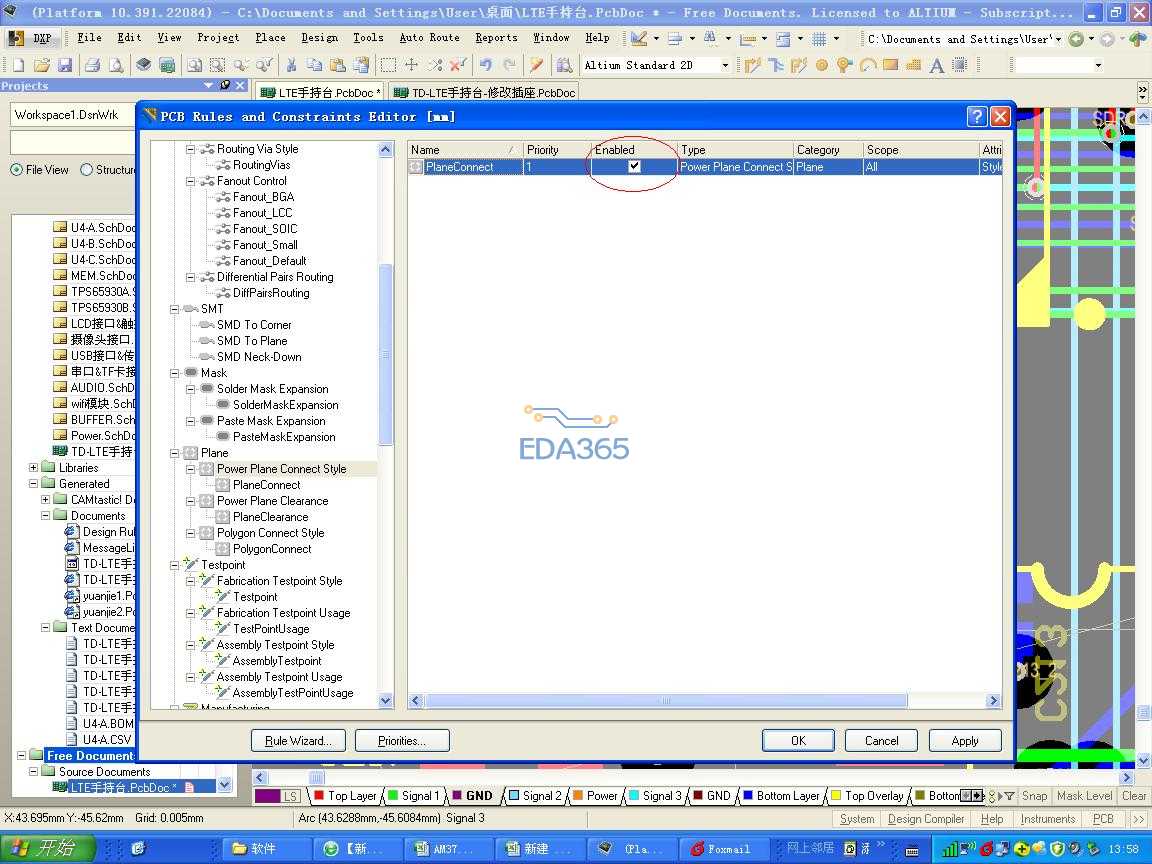Image resolution: width=1152 pixels, height=864 pixels.
Task: Click the Priorities button
Action: click(402, 741)
